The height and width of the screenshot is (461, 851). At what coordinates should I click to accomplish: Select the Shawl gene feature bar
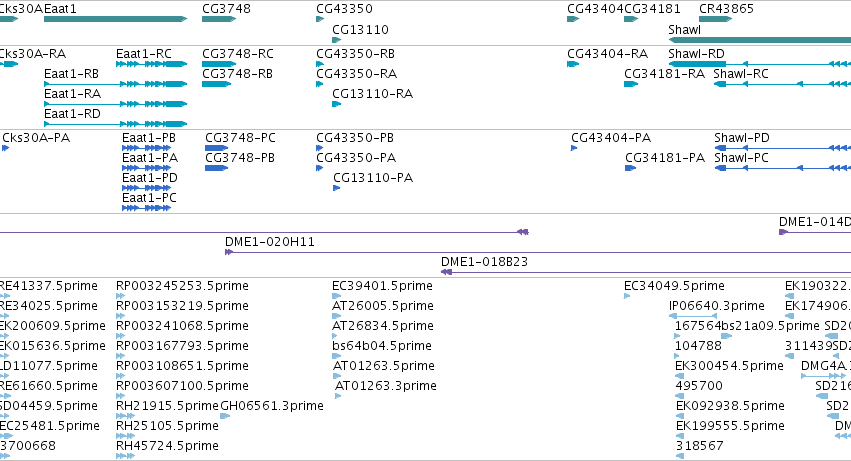click(x=760, y=40)
